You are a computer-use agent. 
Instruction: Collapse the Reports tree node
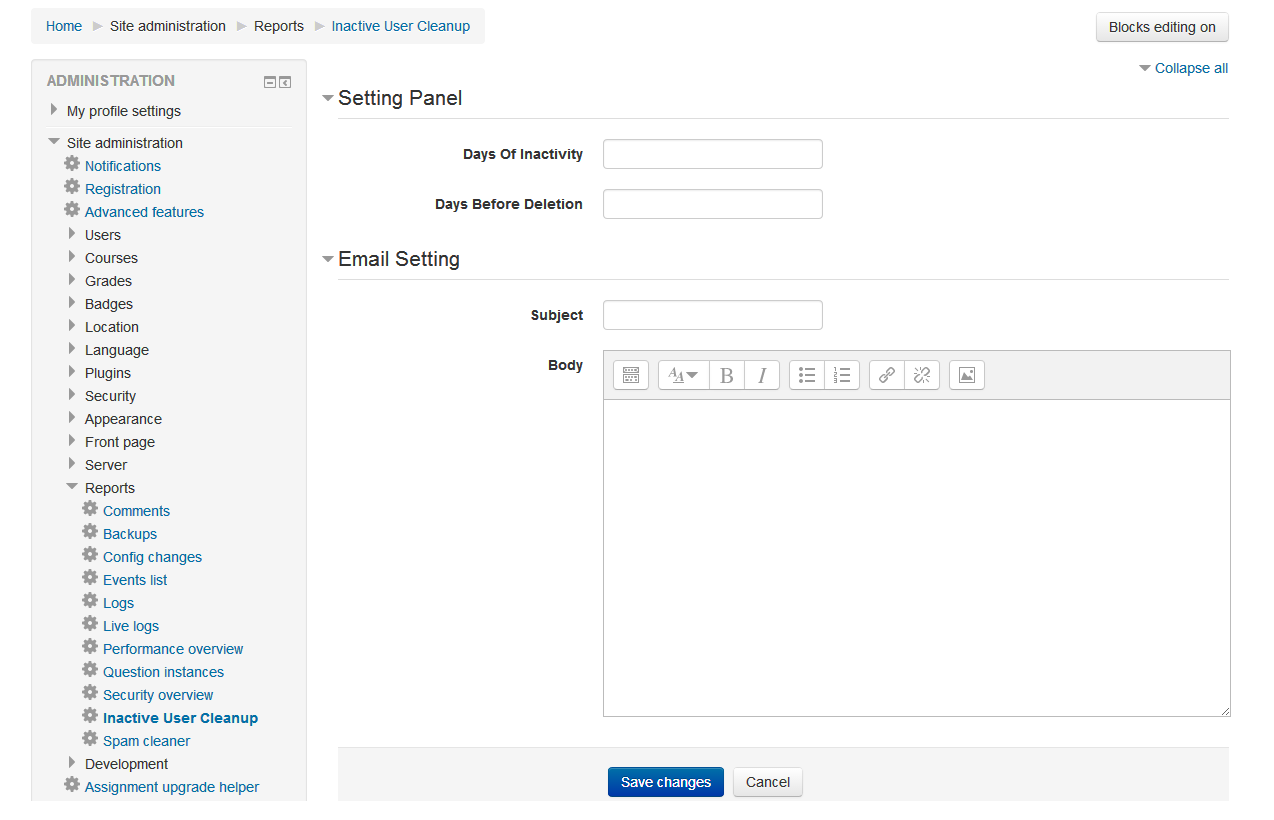pos(72,487)
